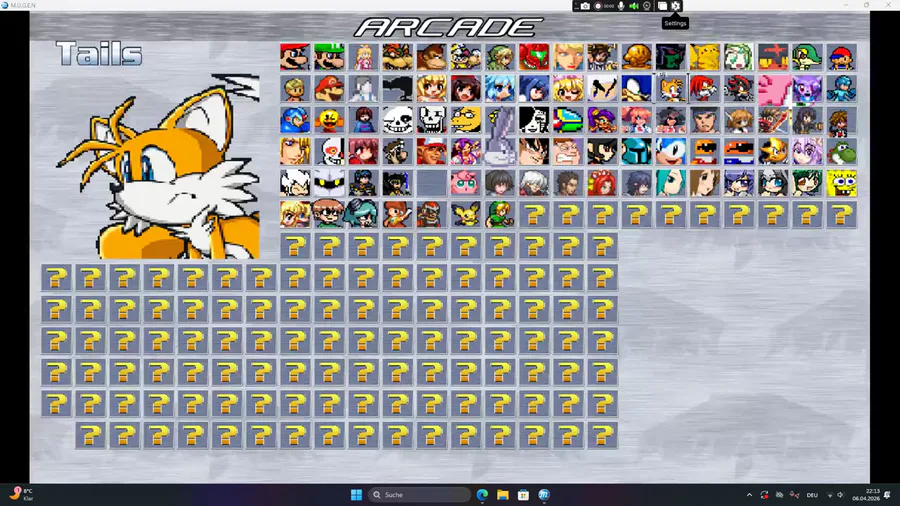Pick Shadow the Hedgehog portrait
This screenshot has width=900, height=506.
coord(739,88)
